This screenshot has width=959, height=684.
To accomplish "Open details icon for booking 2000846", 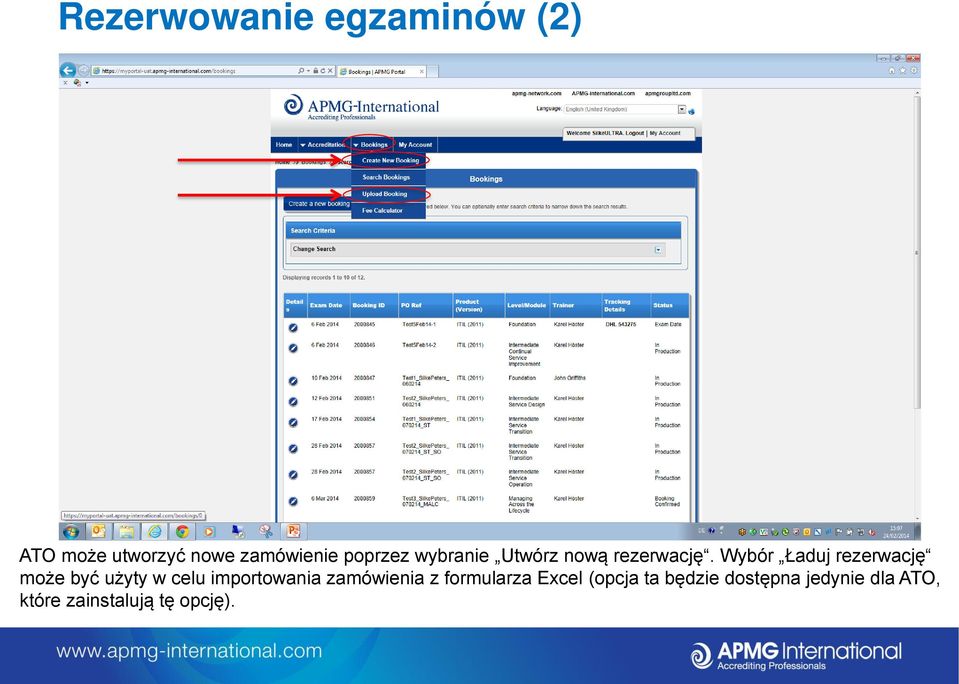I will 293,348.
